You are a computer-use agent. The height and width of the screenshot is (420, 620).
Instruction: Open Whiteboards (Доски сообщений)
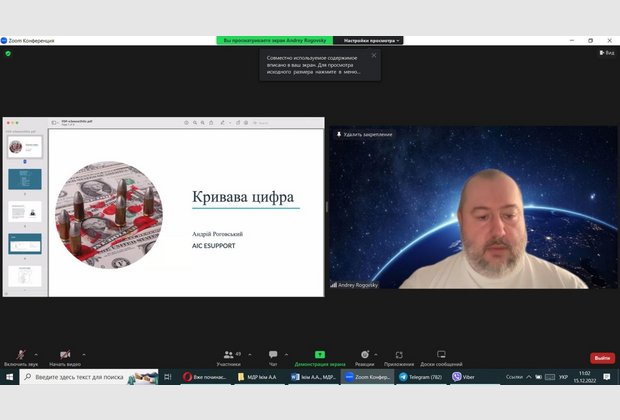tap(441, 355)
